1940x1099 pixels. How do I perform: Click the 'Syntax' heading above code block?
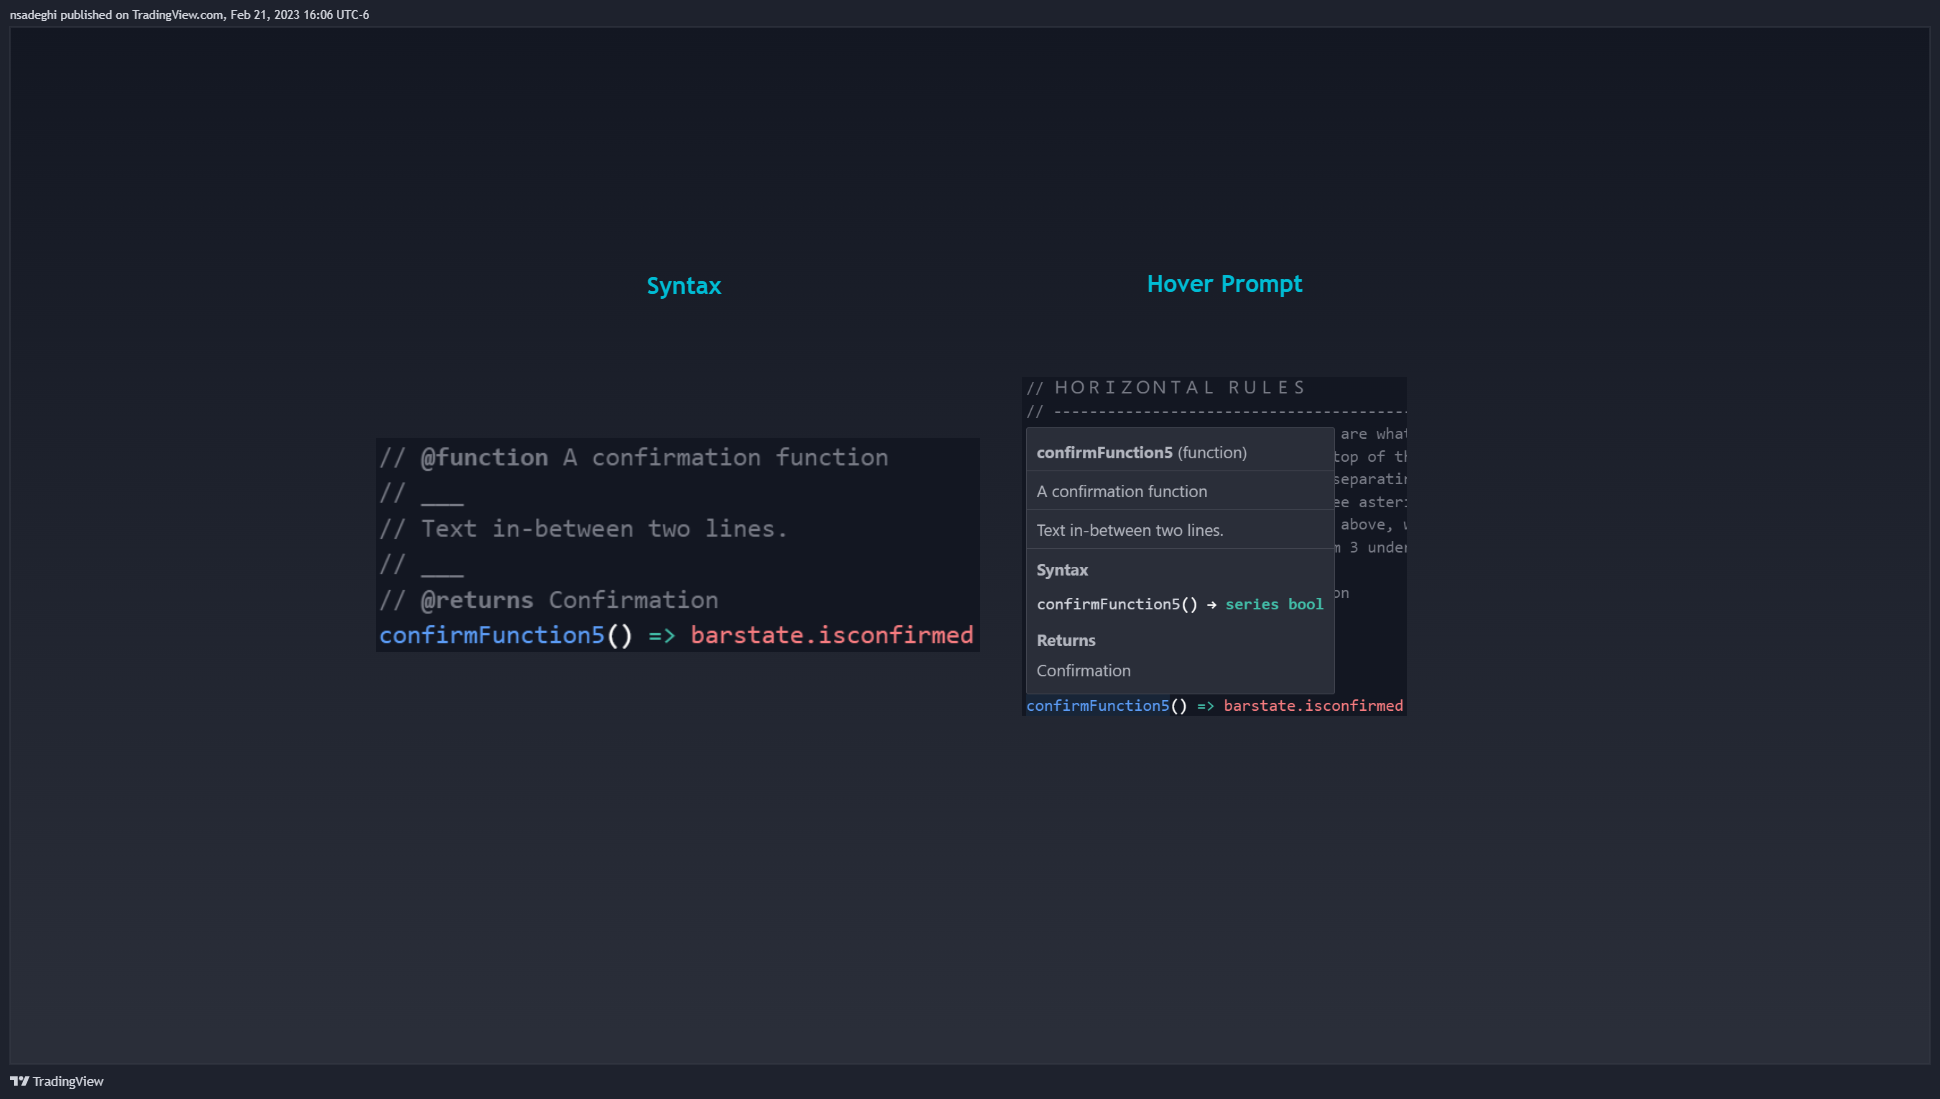(x=684, y=286)
